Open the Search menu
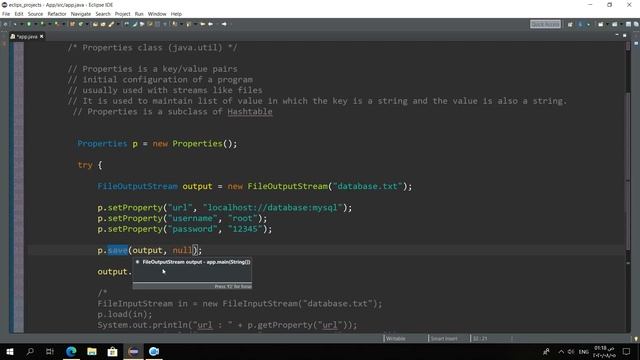The image size is (640, 360). click(103, 14)
